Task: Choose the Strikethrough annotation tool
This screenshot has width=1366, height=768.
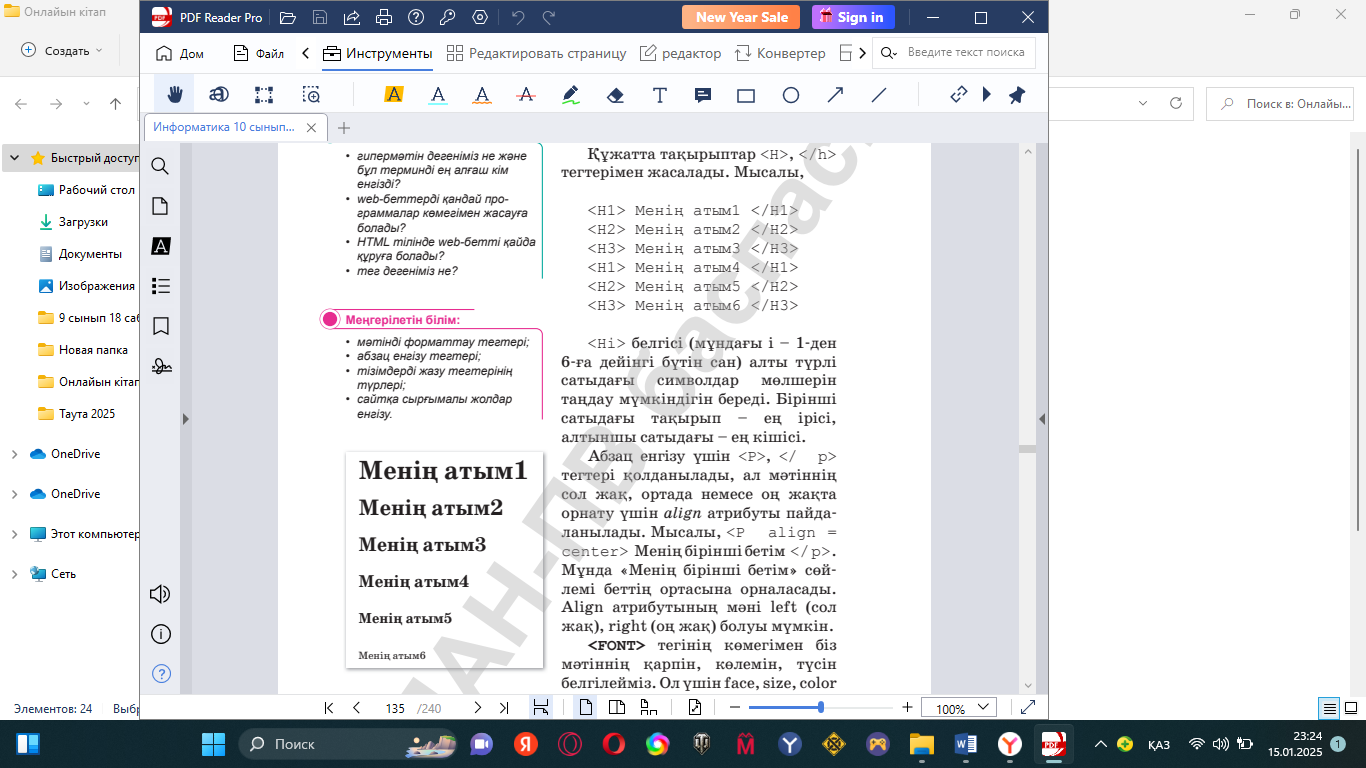Action: click(x=526, y=95)
